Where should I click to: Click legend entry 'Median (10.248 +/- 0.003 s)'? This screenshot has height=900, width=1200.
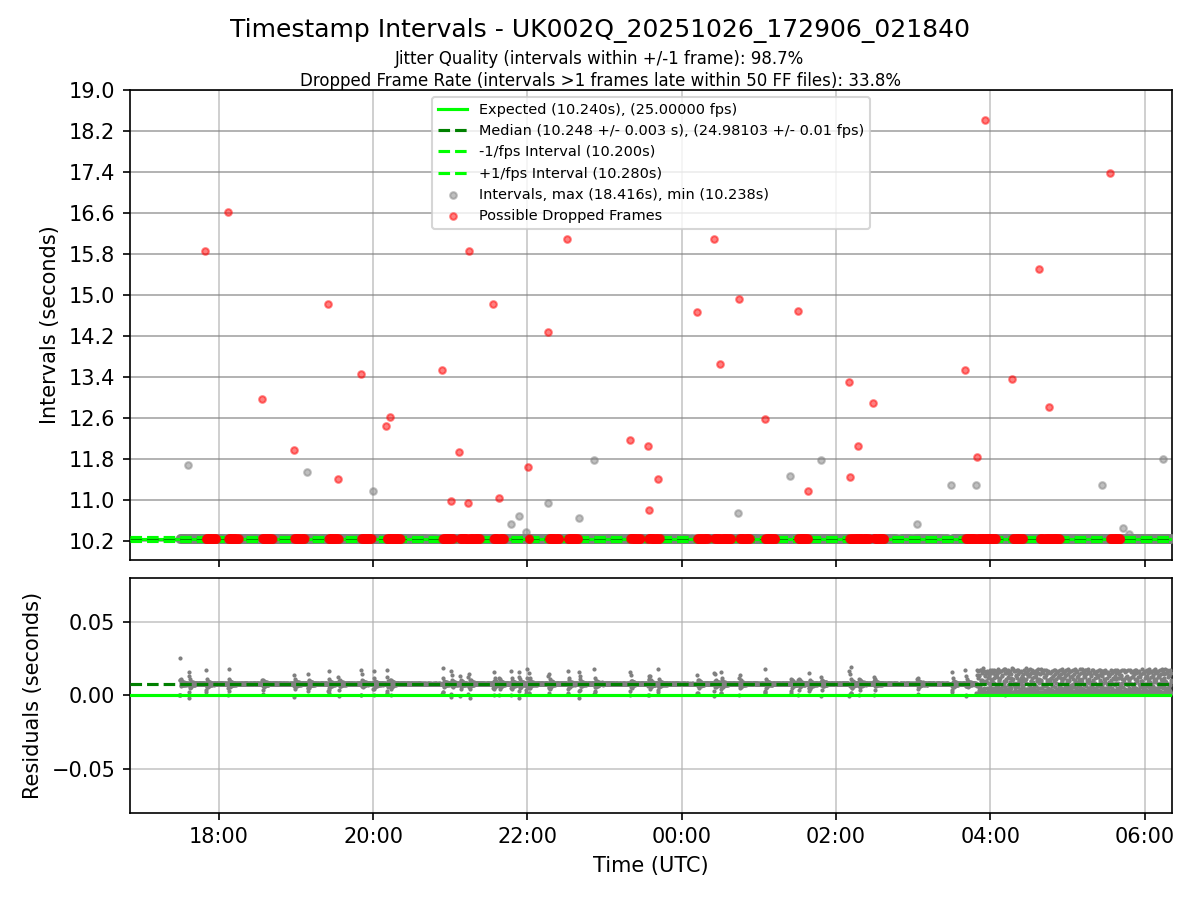[671, 130]
